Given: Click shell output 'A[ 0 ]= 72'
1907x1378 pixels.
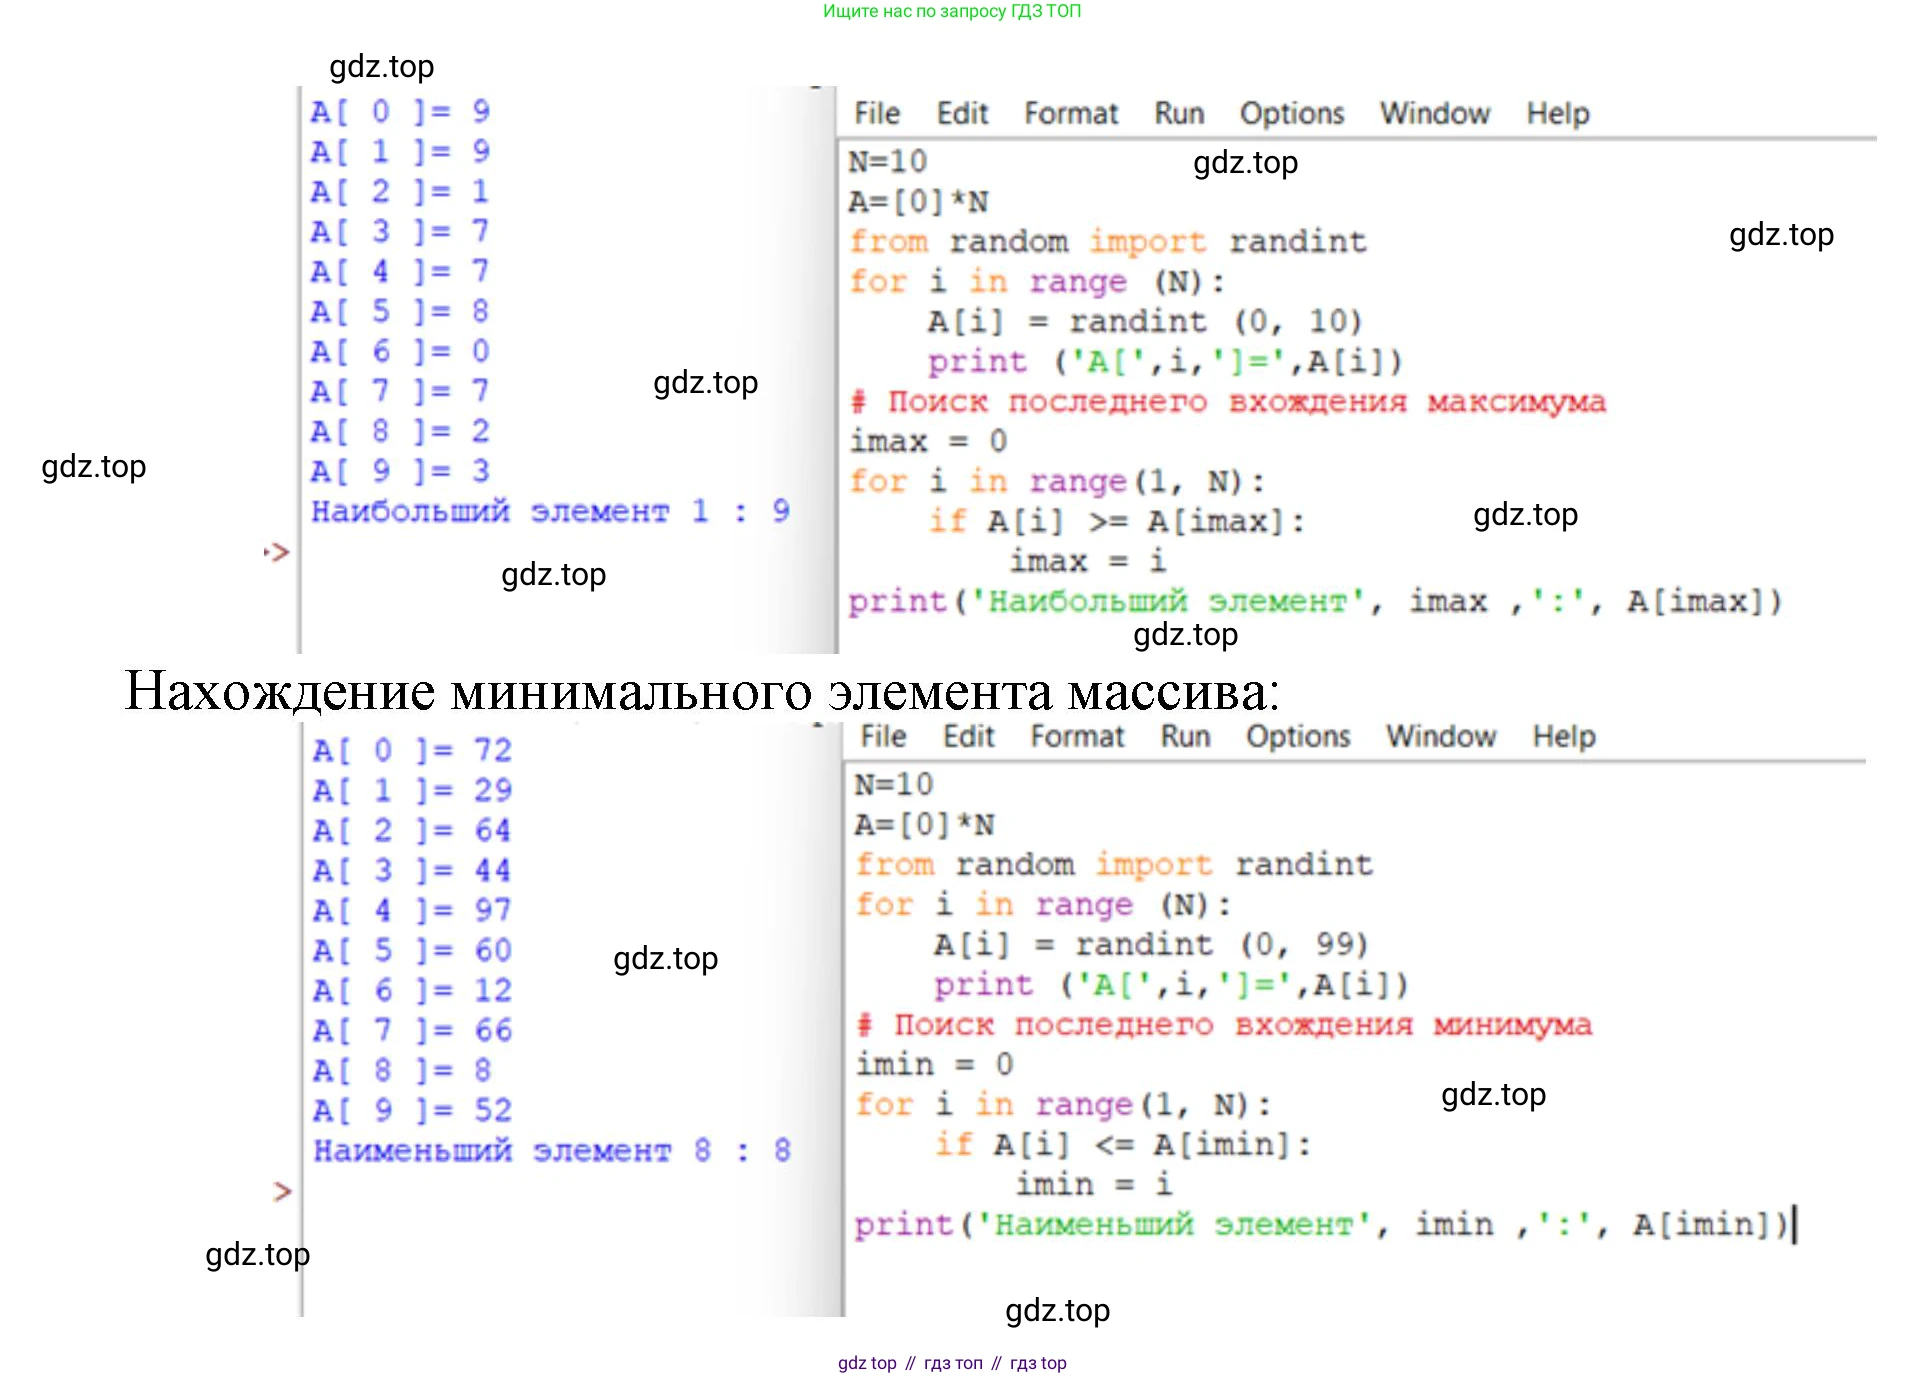Looking at the screenshot, I should 412,750.
